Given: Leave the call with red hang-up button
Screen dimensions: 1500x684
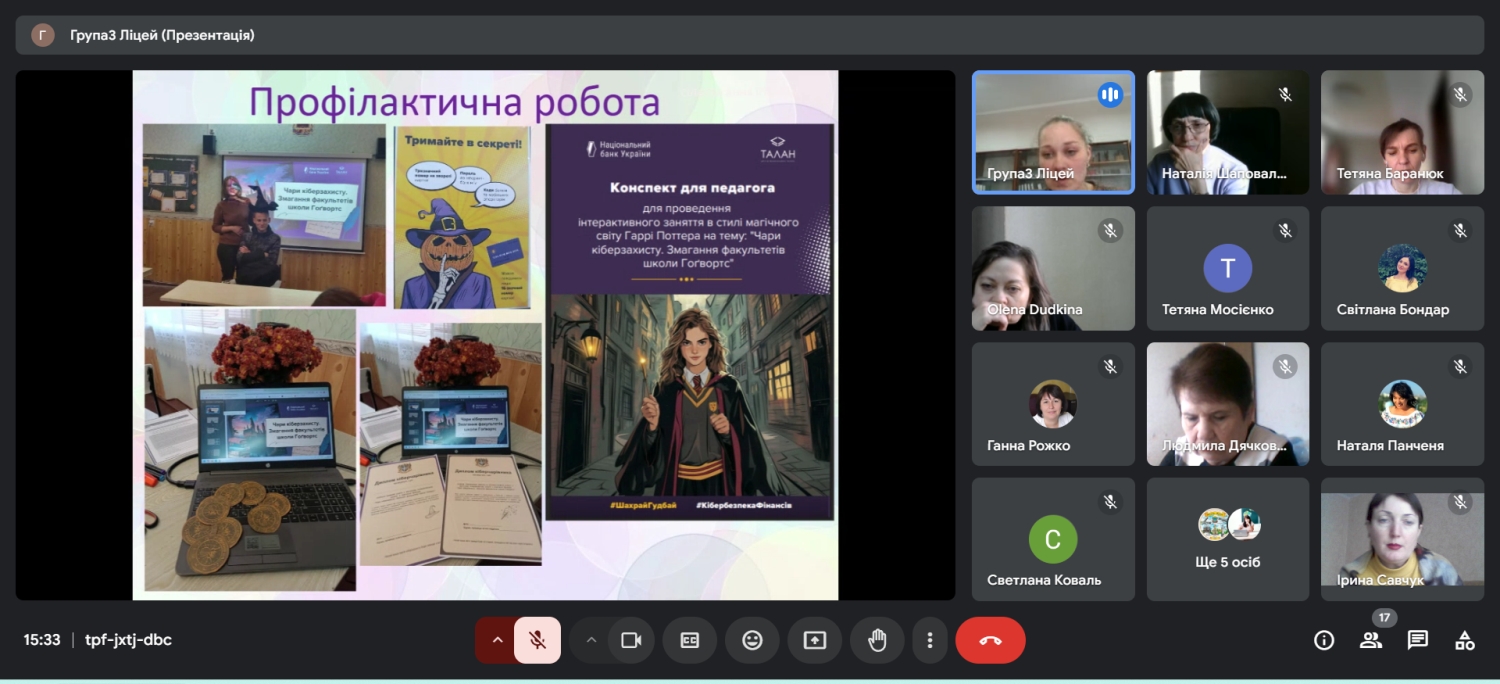Looking at the screenshot, I should (990, 640).
